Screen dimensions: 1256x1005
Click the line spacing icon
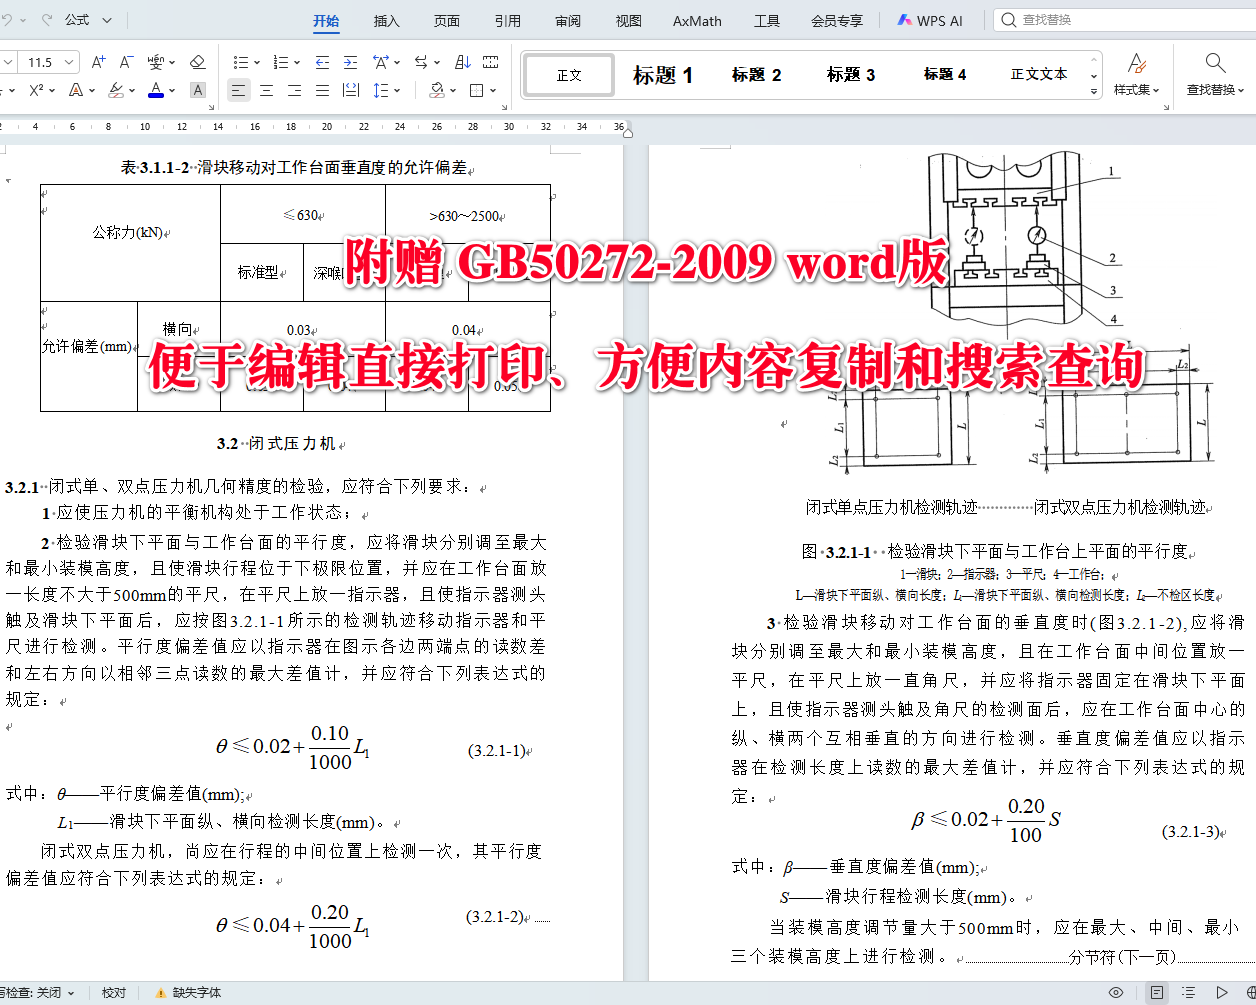[381, 90]
